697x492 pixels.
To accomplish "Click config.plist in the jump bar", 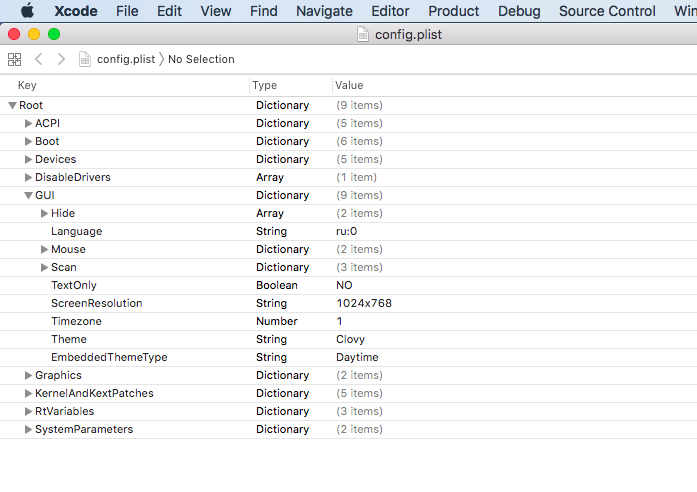I will [x=126, y=59].
